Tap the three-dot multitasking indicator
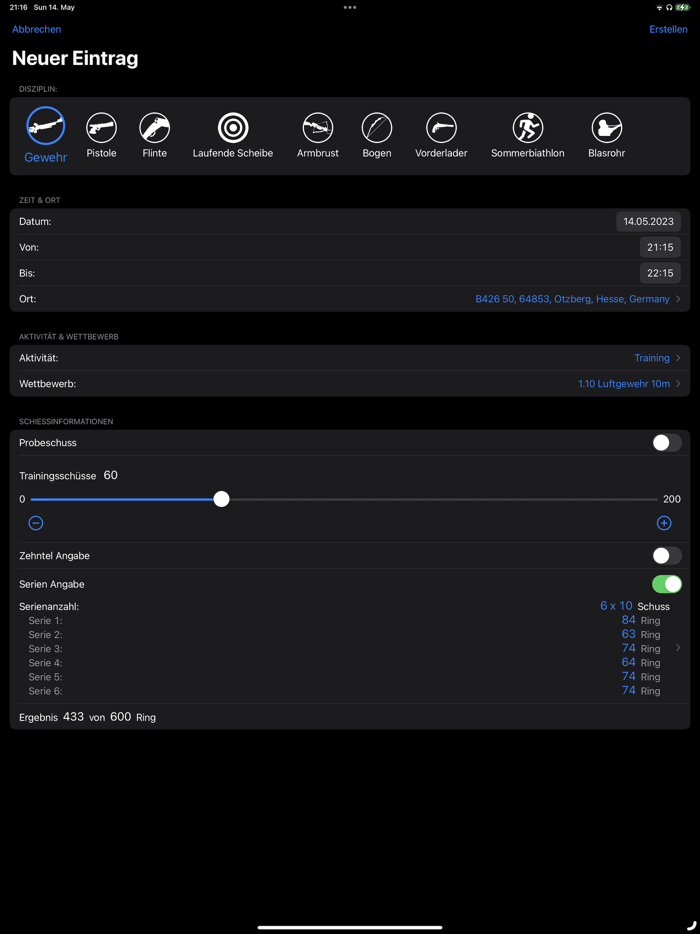 tap(350, 8)
